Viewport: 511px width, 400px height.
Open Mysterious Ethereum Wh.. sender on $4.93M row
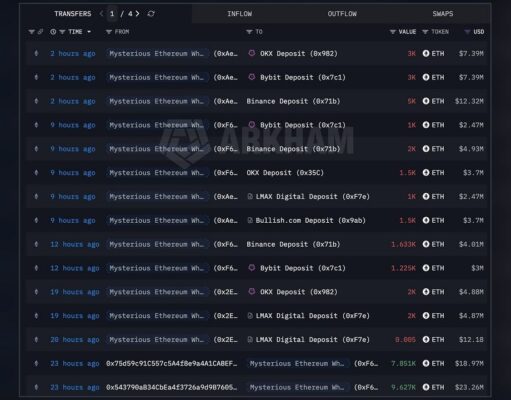[x=157, y=149]
